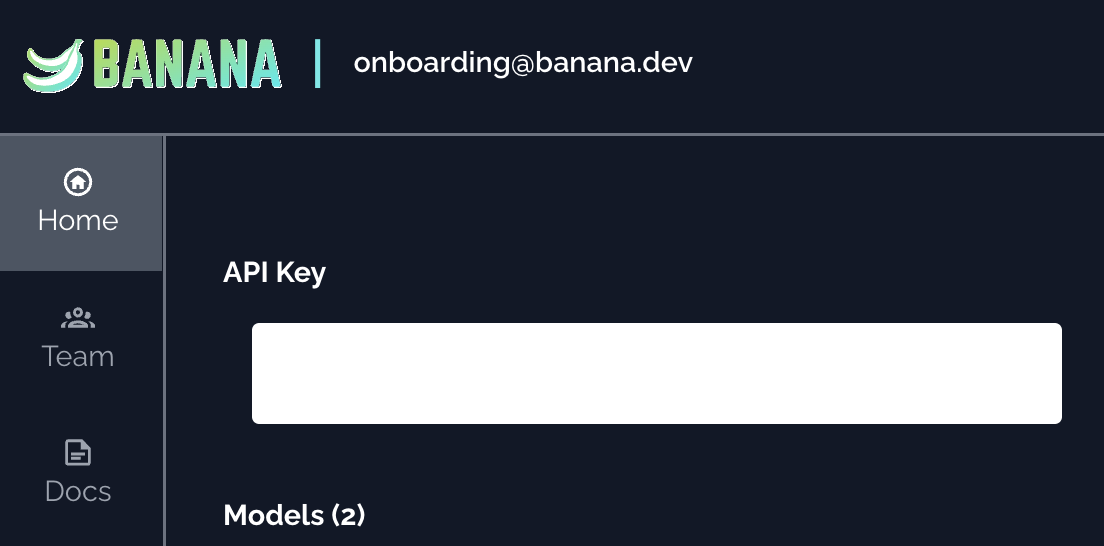Screen dimensions: 1104x546
Task: Click the empty sidebar area below Docs
Action: (x=80, y=530)
